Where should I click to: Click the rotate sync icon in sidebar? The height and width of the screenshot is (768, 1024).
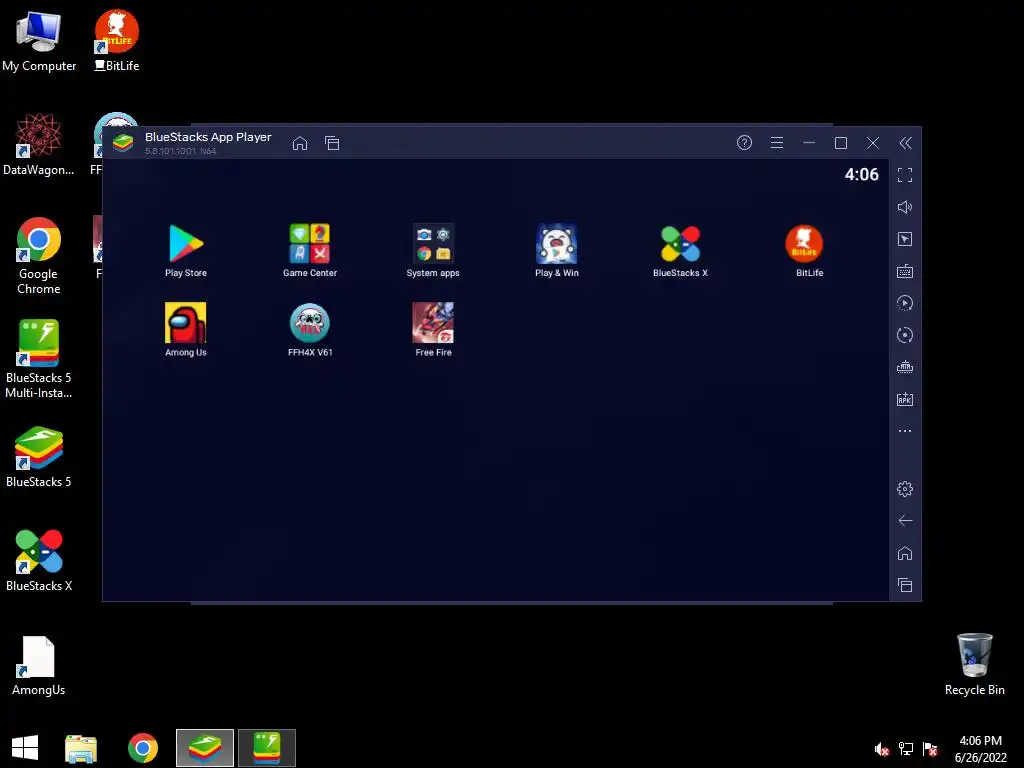(905, 335)
